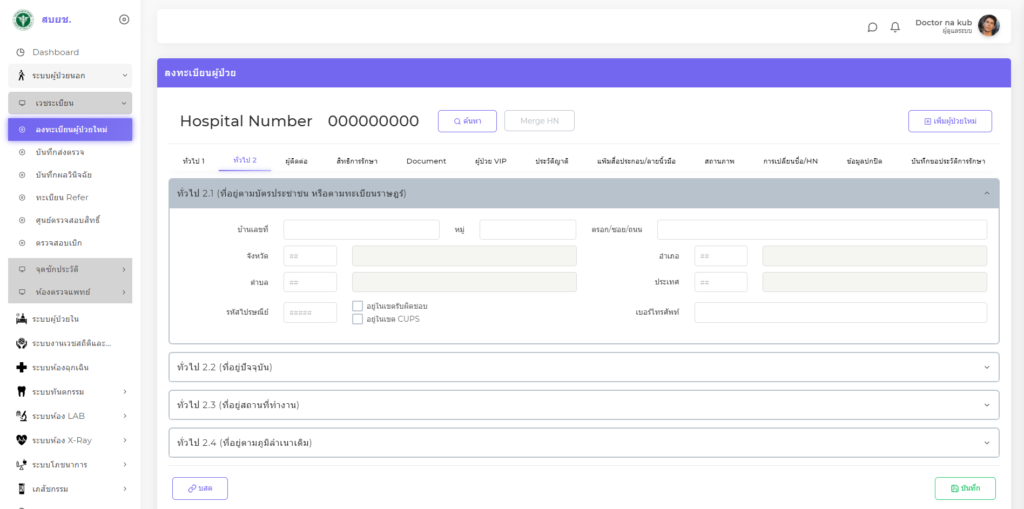The height and width of the screenshot is (509, 1024).
Task: Click the ค้นหา search button
Action: 467,121
